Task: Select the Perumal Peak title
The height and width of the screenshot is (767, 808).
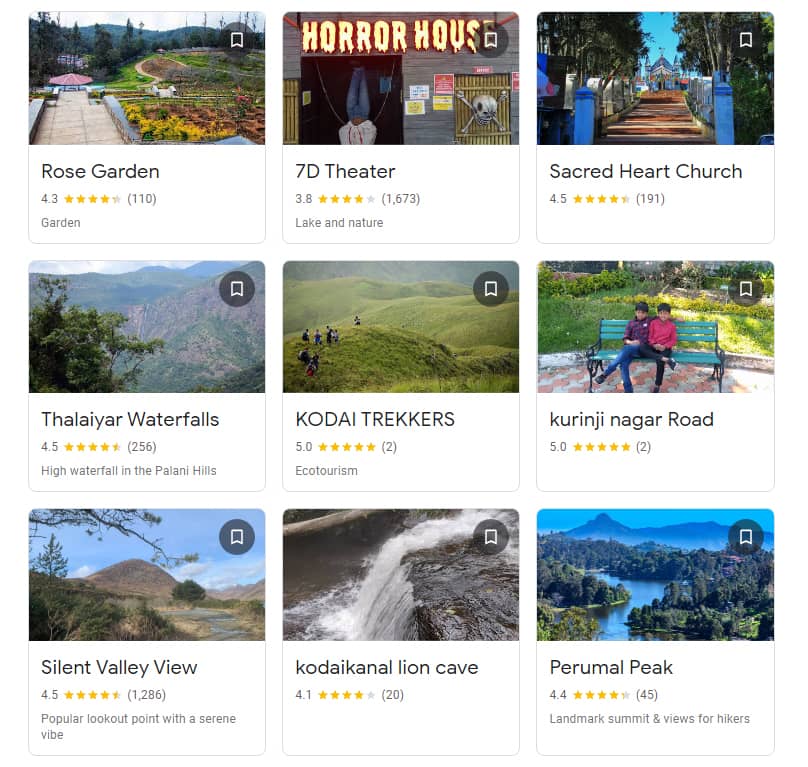Action: tap(611, 668)
